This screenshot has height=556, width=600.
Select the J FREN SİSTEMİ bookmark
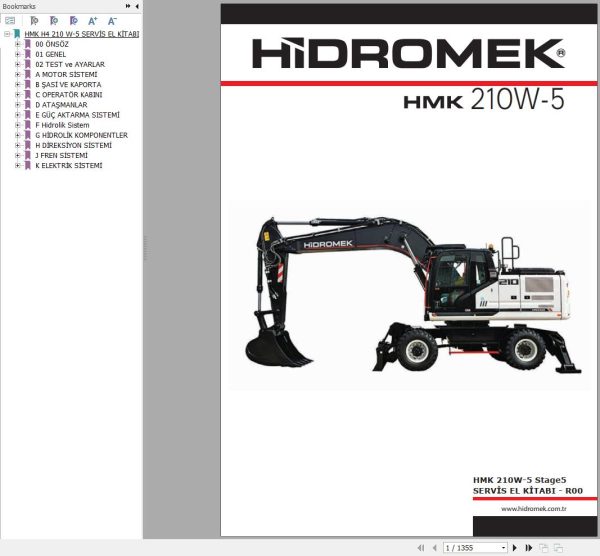pyautogui.click(x=61, y=155)
